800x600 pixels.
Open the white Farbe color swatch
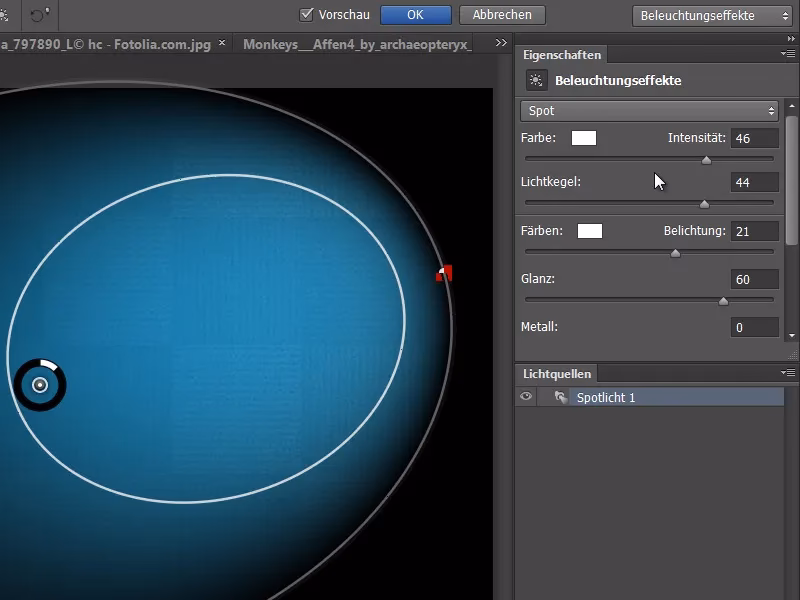click(x=584, y=138)
